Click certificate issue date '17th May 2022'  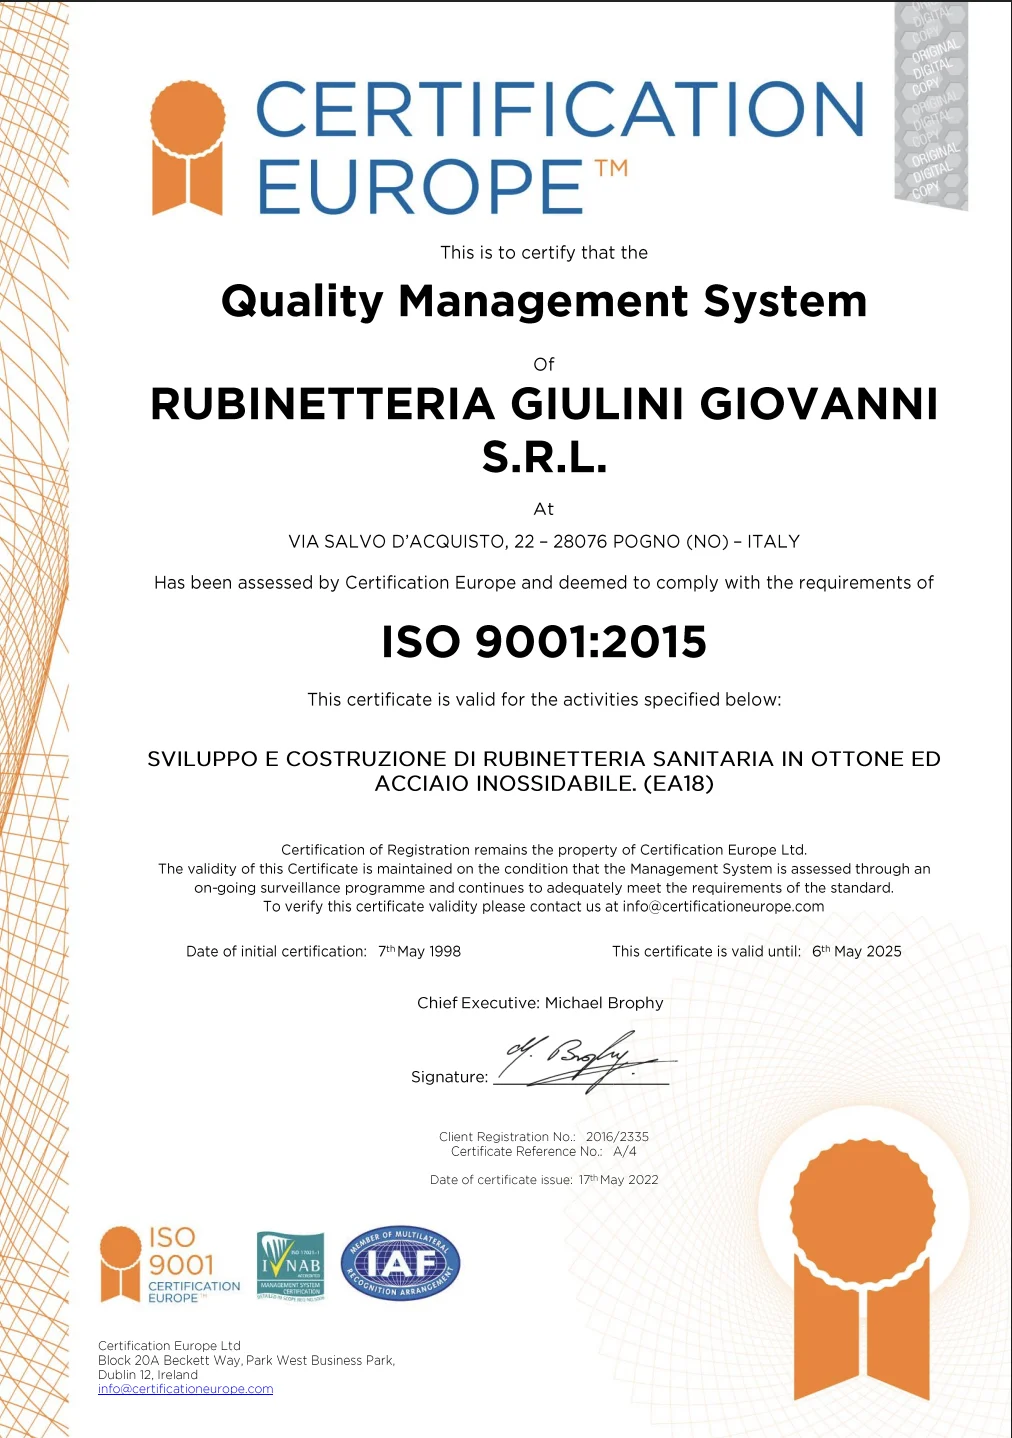pos(618,1180)
